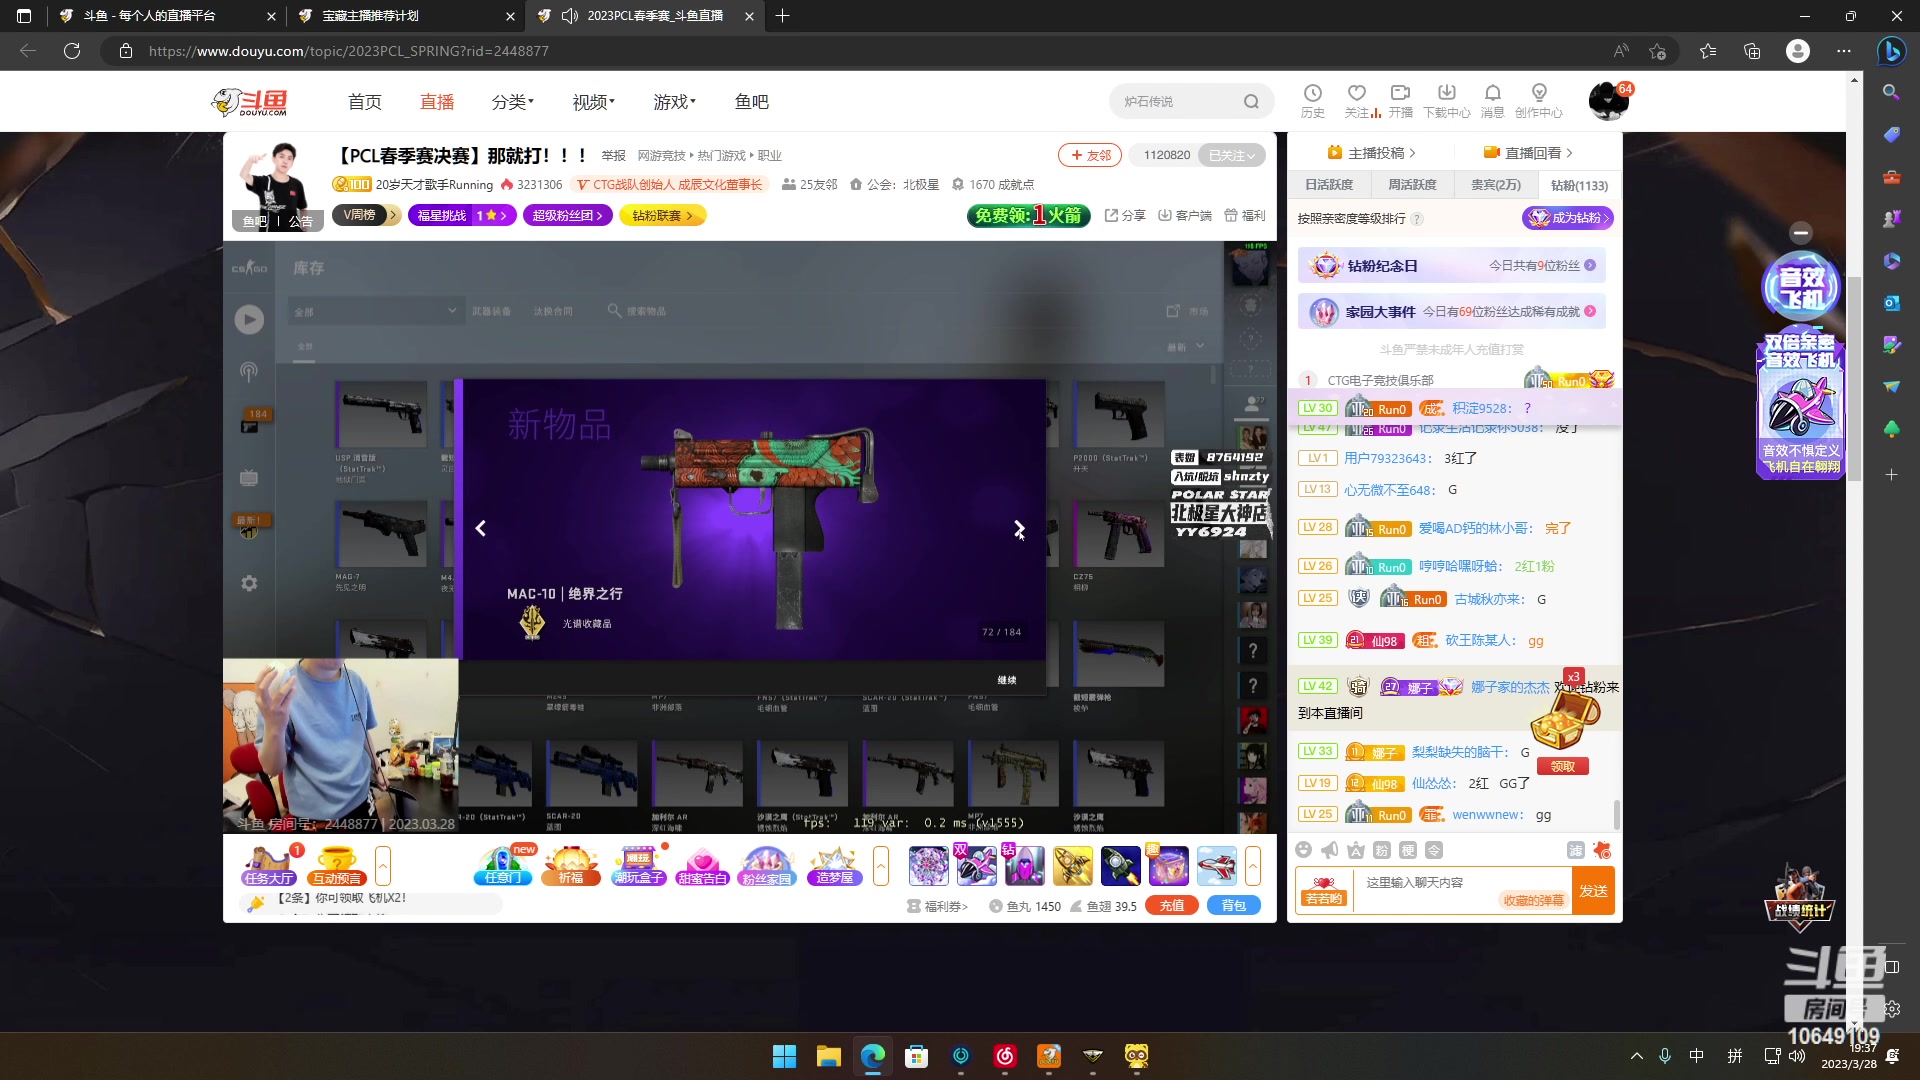This screenshot has height=1080, width=1920.
Task: Switch to the 贵宾(2万) tab
Action: click(1495, 185)
